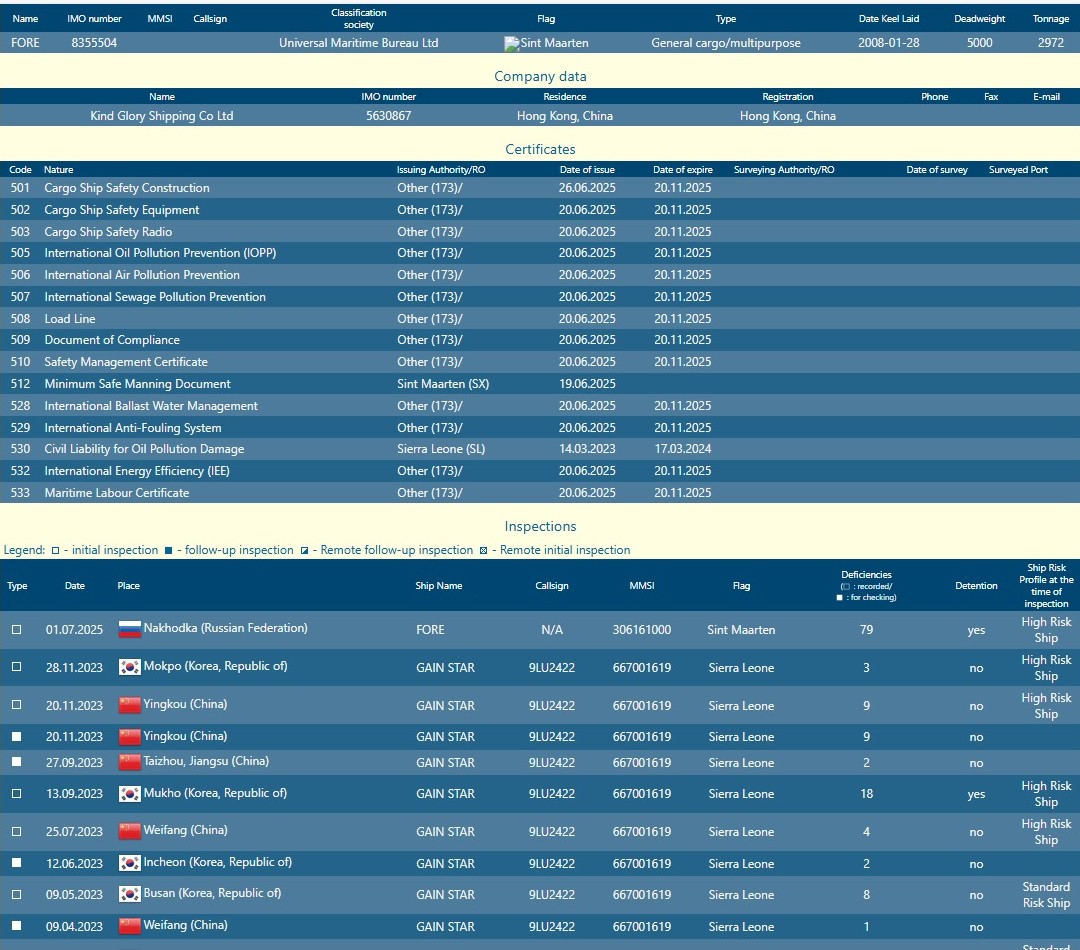This screenshot has width=1080, height=950.
Task: Click the broken Sint Maarten flag image
Action: pyautogui.click(x=512, y=44)
